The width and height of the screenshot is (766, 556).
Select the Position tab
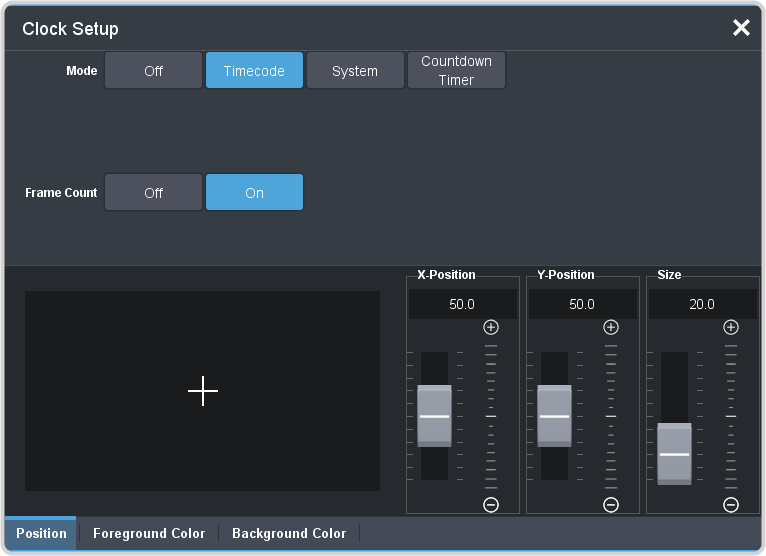point(41,533)
